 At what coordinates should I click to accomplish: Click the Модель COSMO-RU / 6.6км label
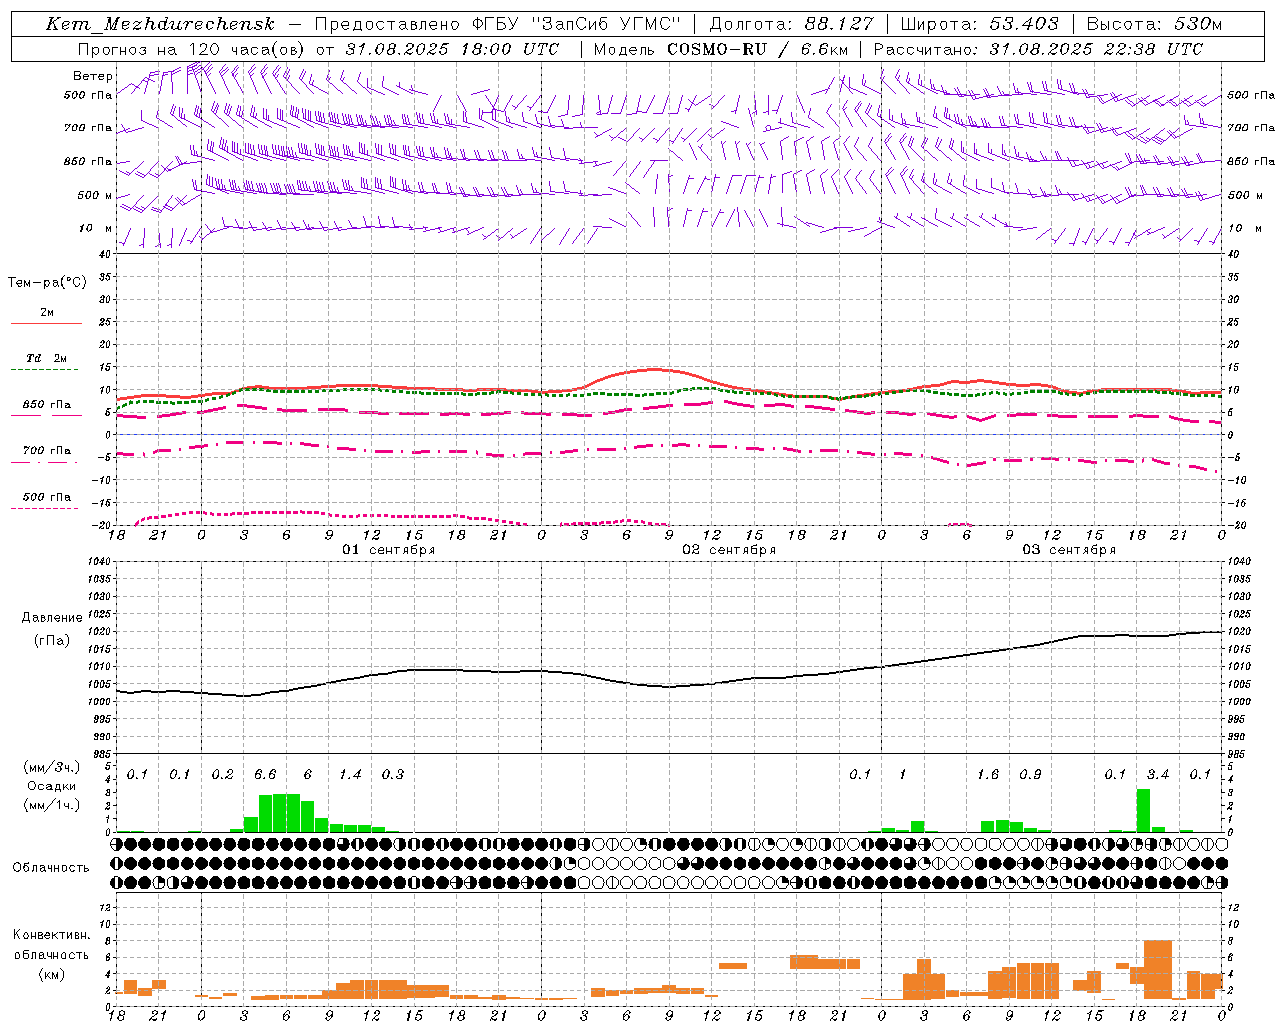tap(721, 49)
